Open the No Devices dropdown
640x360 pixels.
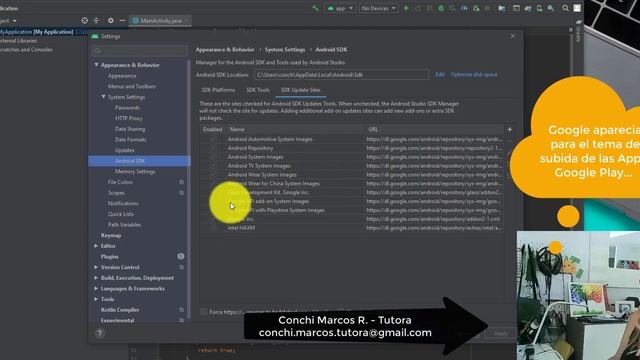point(378,8)
